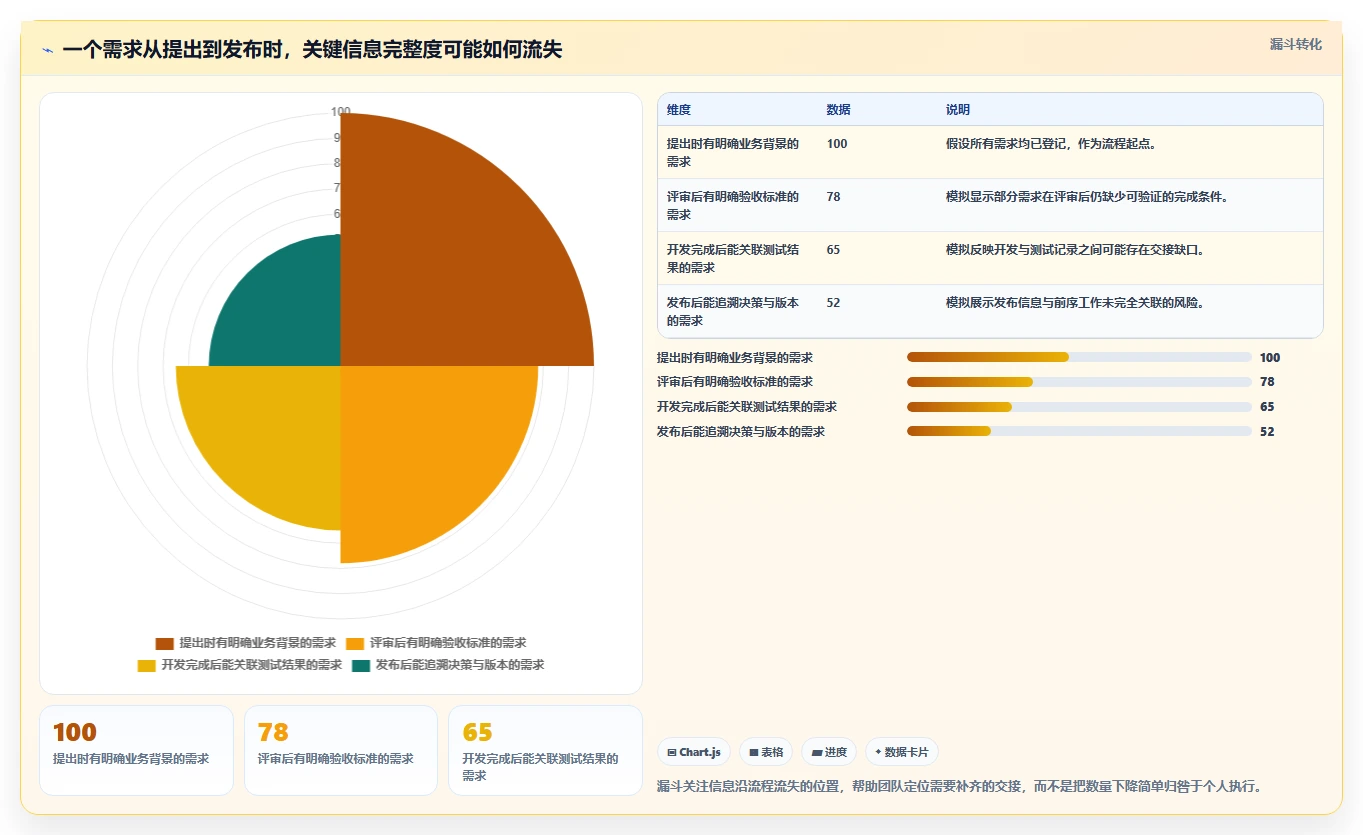Select the Chart.js tag chip
The height and width of the screenshot is (835, 1363).
point(694,752)
